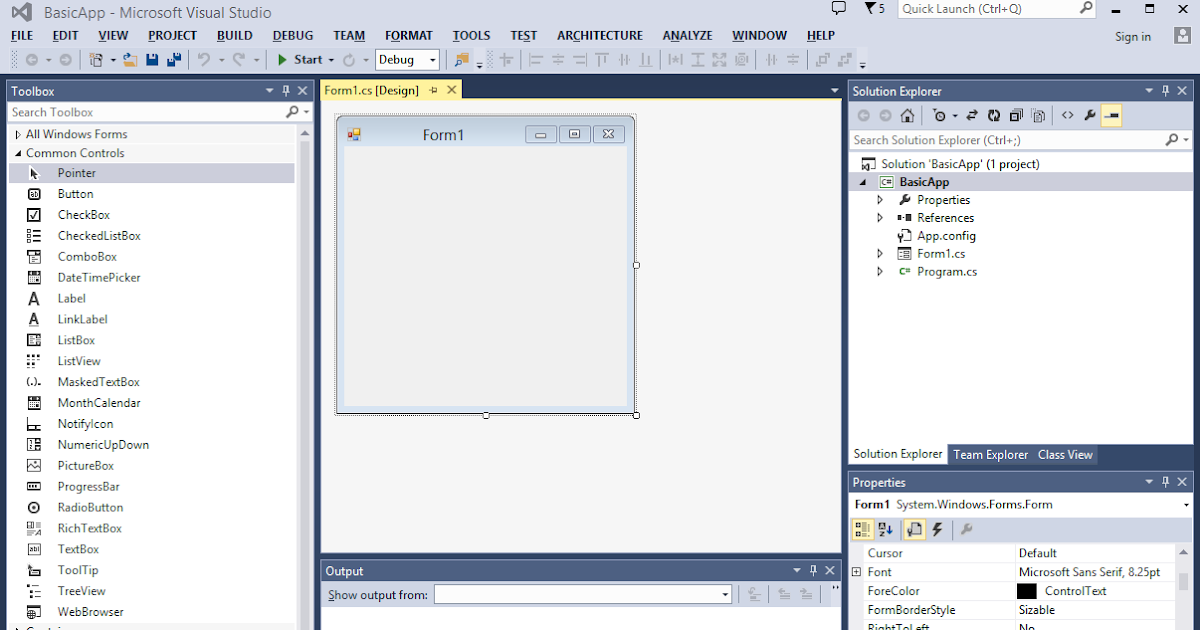Switch to the Team Explorer tab
The height and width of the screenshot is (630, 1200).
(x=990, y=454)
